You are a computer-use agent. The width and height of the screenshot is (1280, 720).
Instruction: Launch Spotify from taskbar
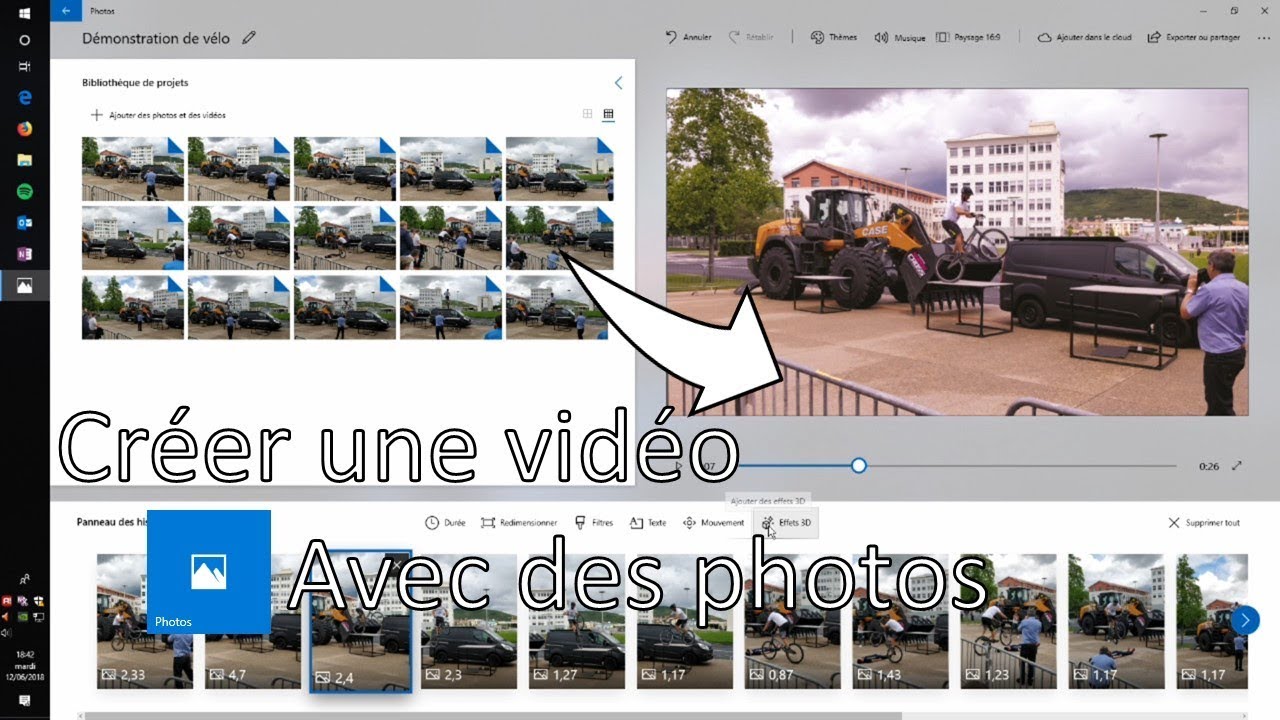click(x=25, y=191)
